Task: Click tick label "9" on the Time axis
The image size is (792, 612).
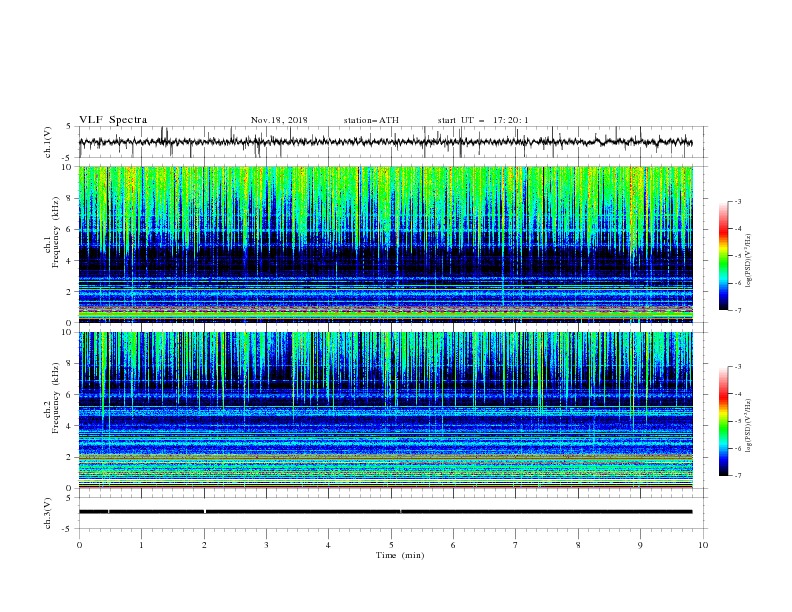Action: click(640, 545)
